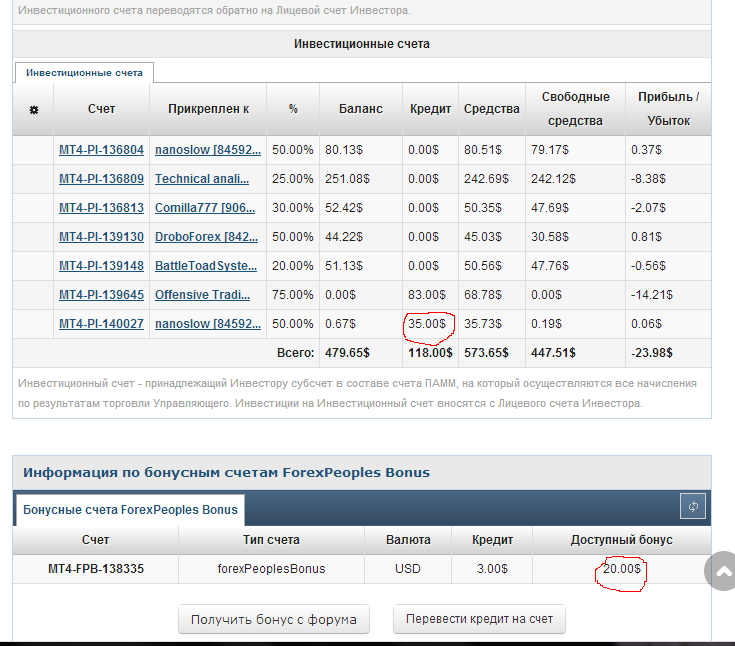
Task: Click the Прибыль / Убыток column header
Action: (668, 109)
